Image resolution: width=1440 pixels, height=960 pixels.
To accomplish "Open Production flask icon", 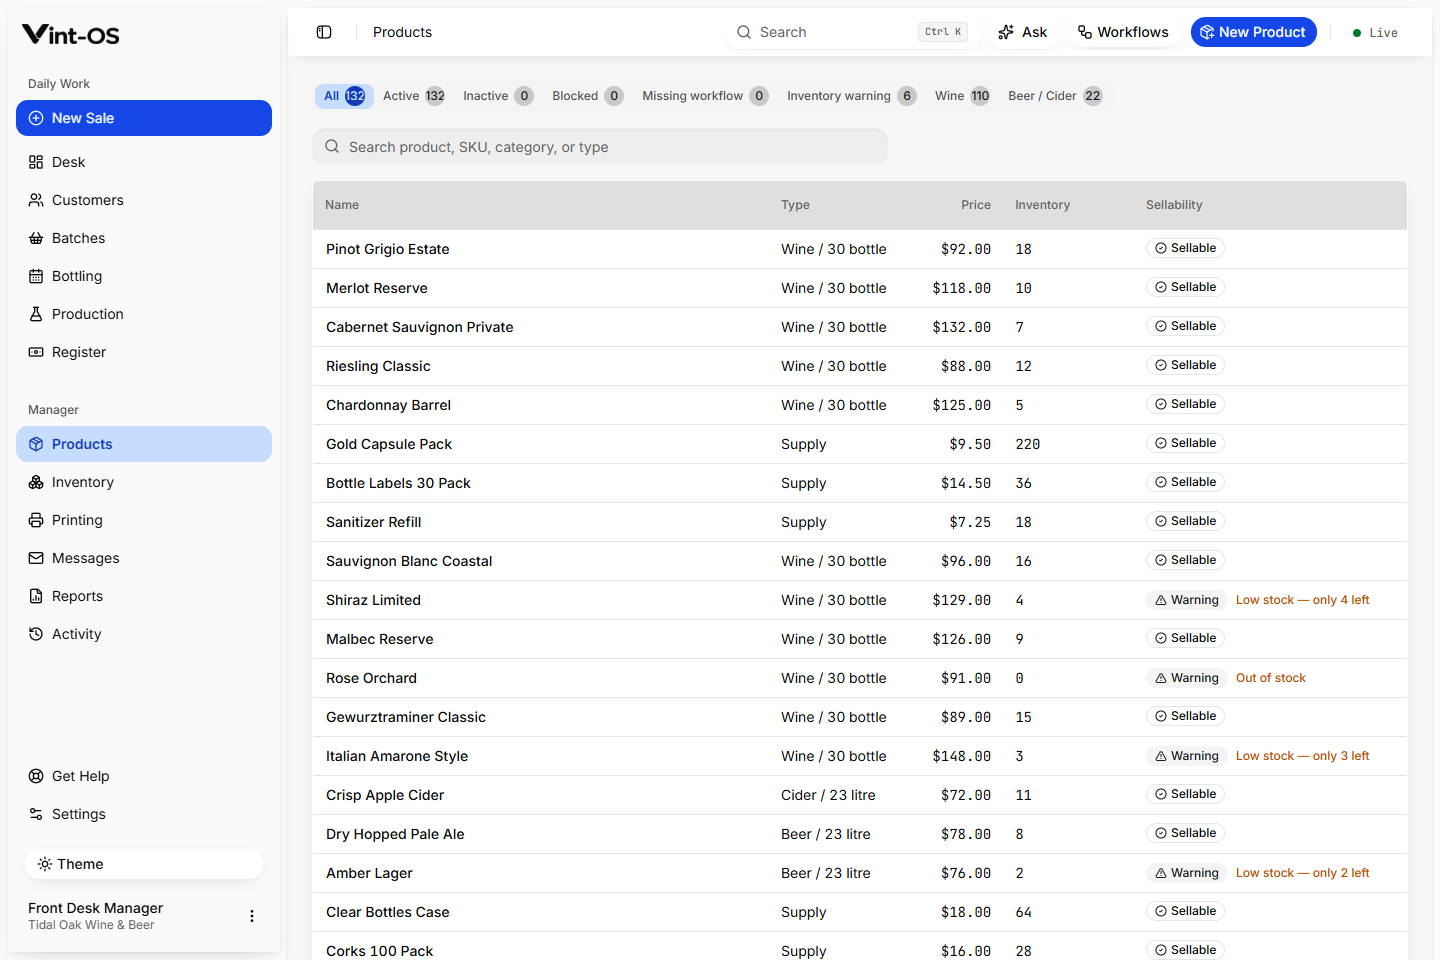I will click(36, 314).
